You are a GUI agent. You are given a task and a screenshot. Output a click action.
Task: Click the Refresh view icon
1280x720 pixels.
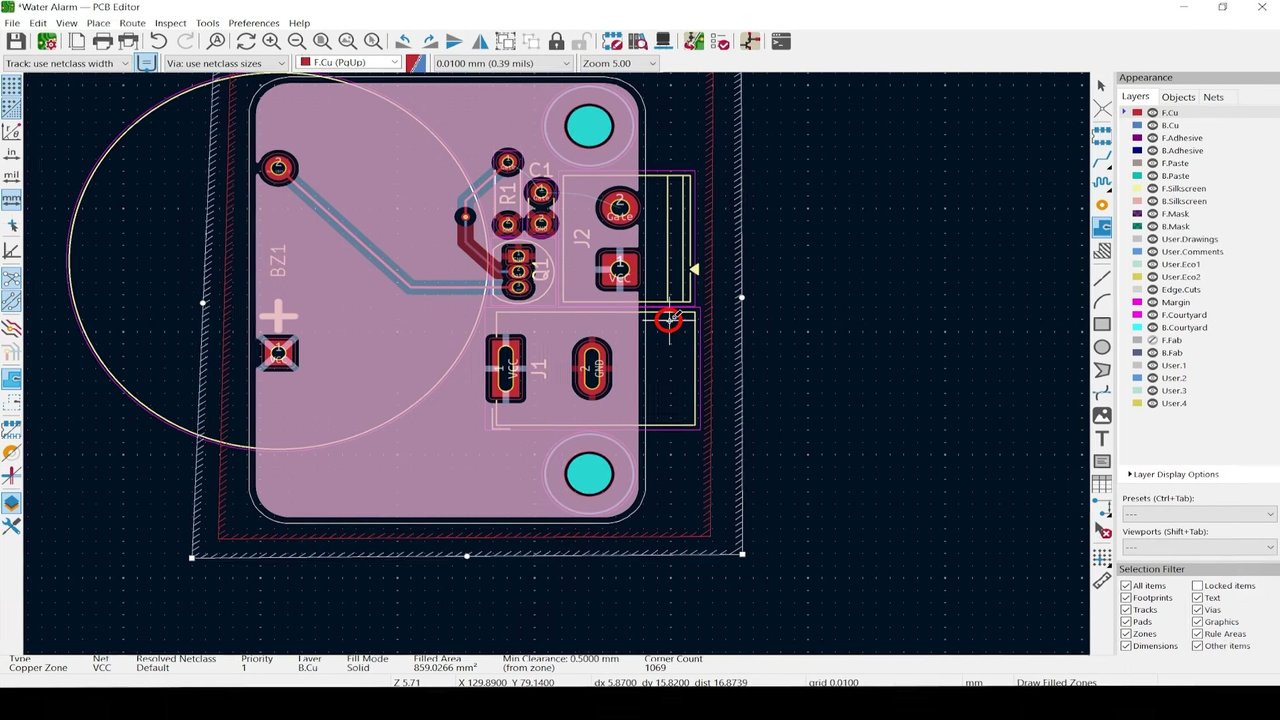point(245,41)
